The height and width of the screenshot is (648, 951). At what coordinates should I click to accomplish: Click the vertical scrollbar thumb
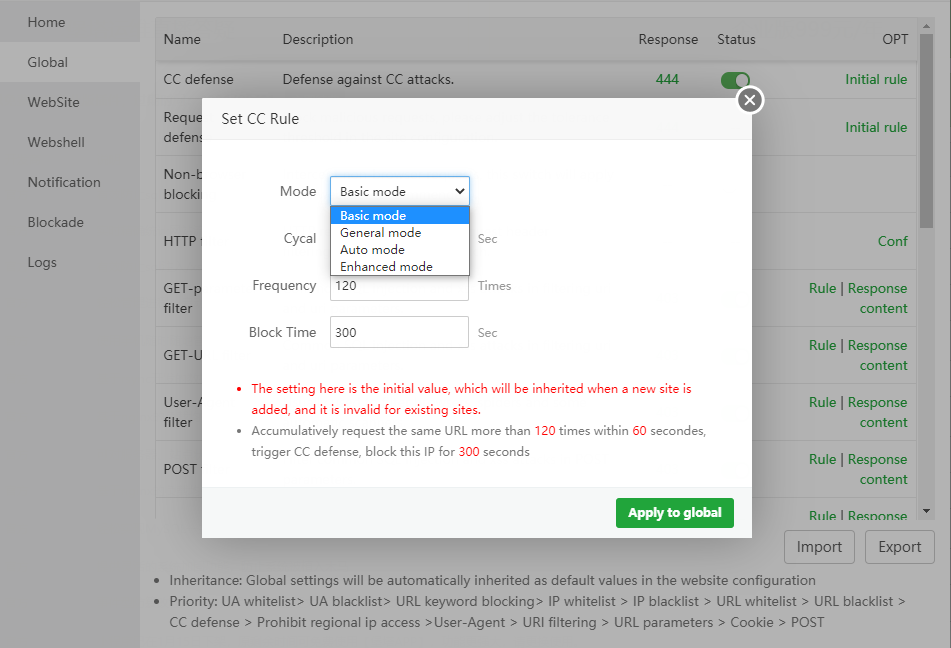[926, 130]
